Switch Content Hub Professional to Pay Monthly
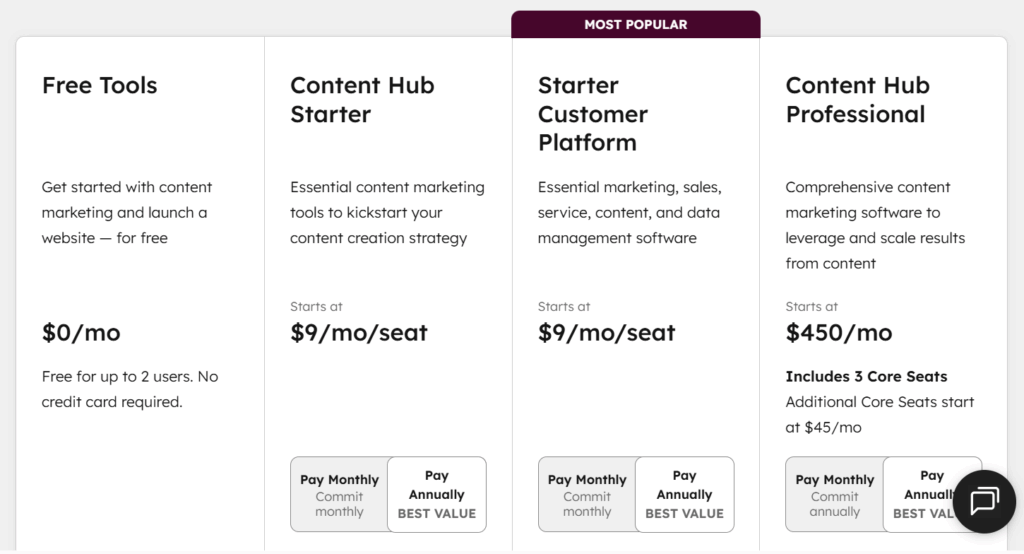The image size is (1024, 554). 834,495
